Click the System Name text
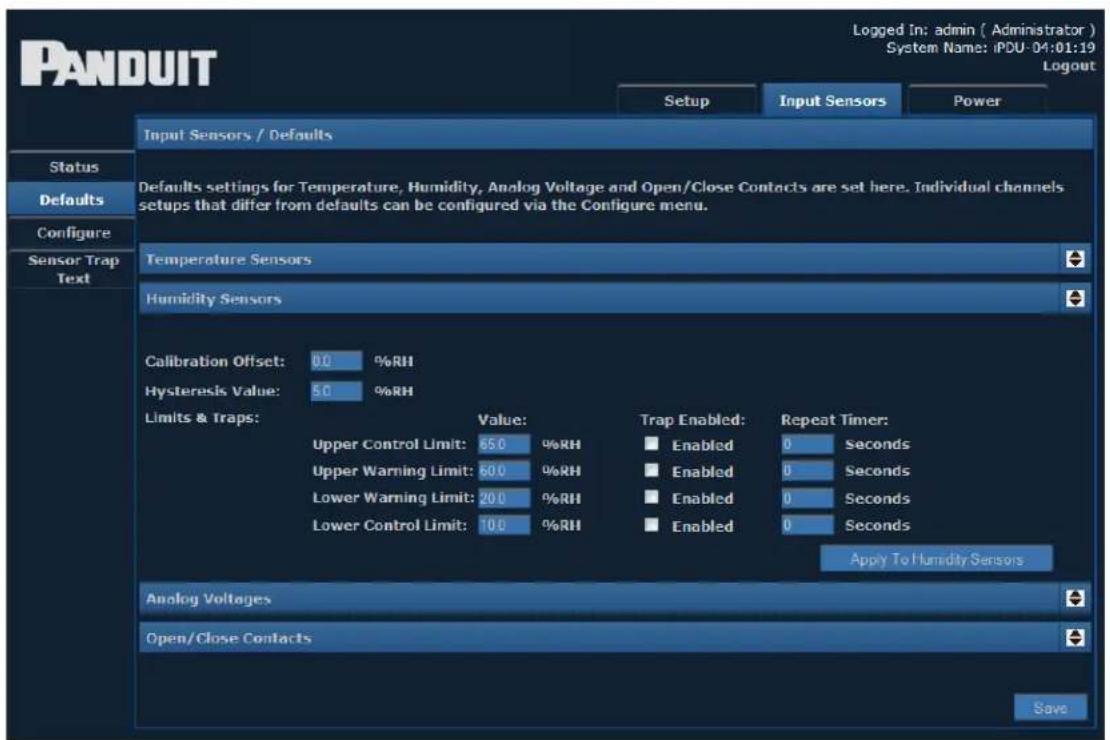This screenshot has width=1110, height=740. tap(990, 47)
